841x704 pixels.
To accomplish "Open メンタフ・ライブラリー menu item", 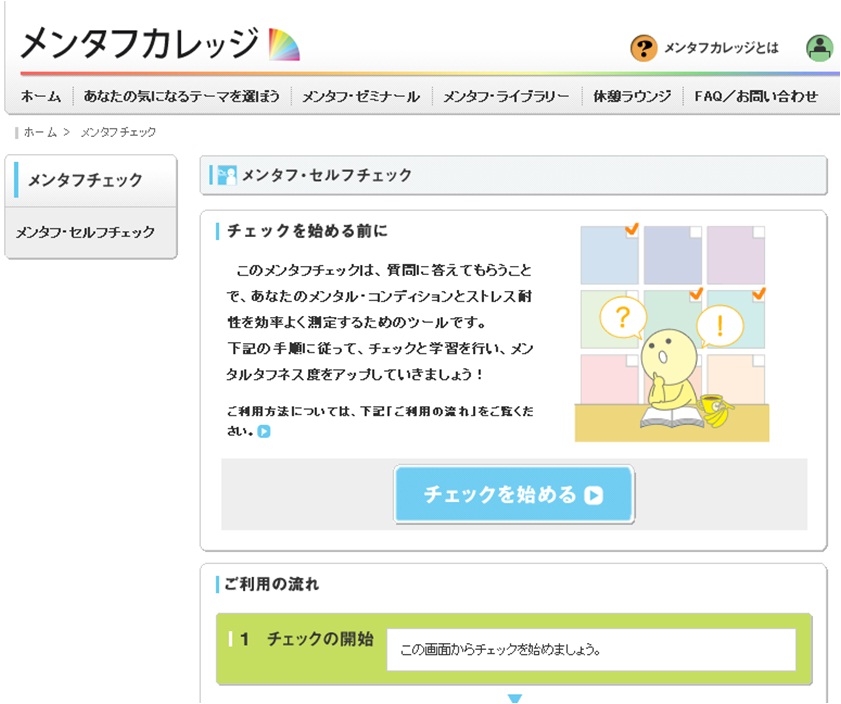I will tap(506, 97).
